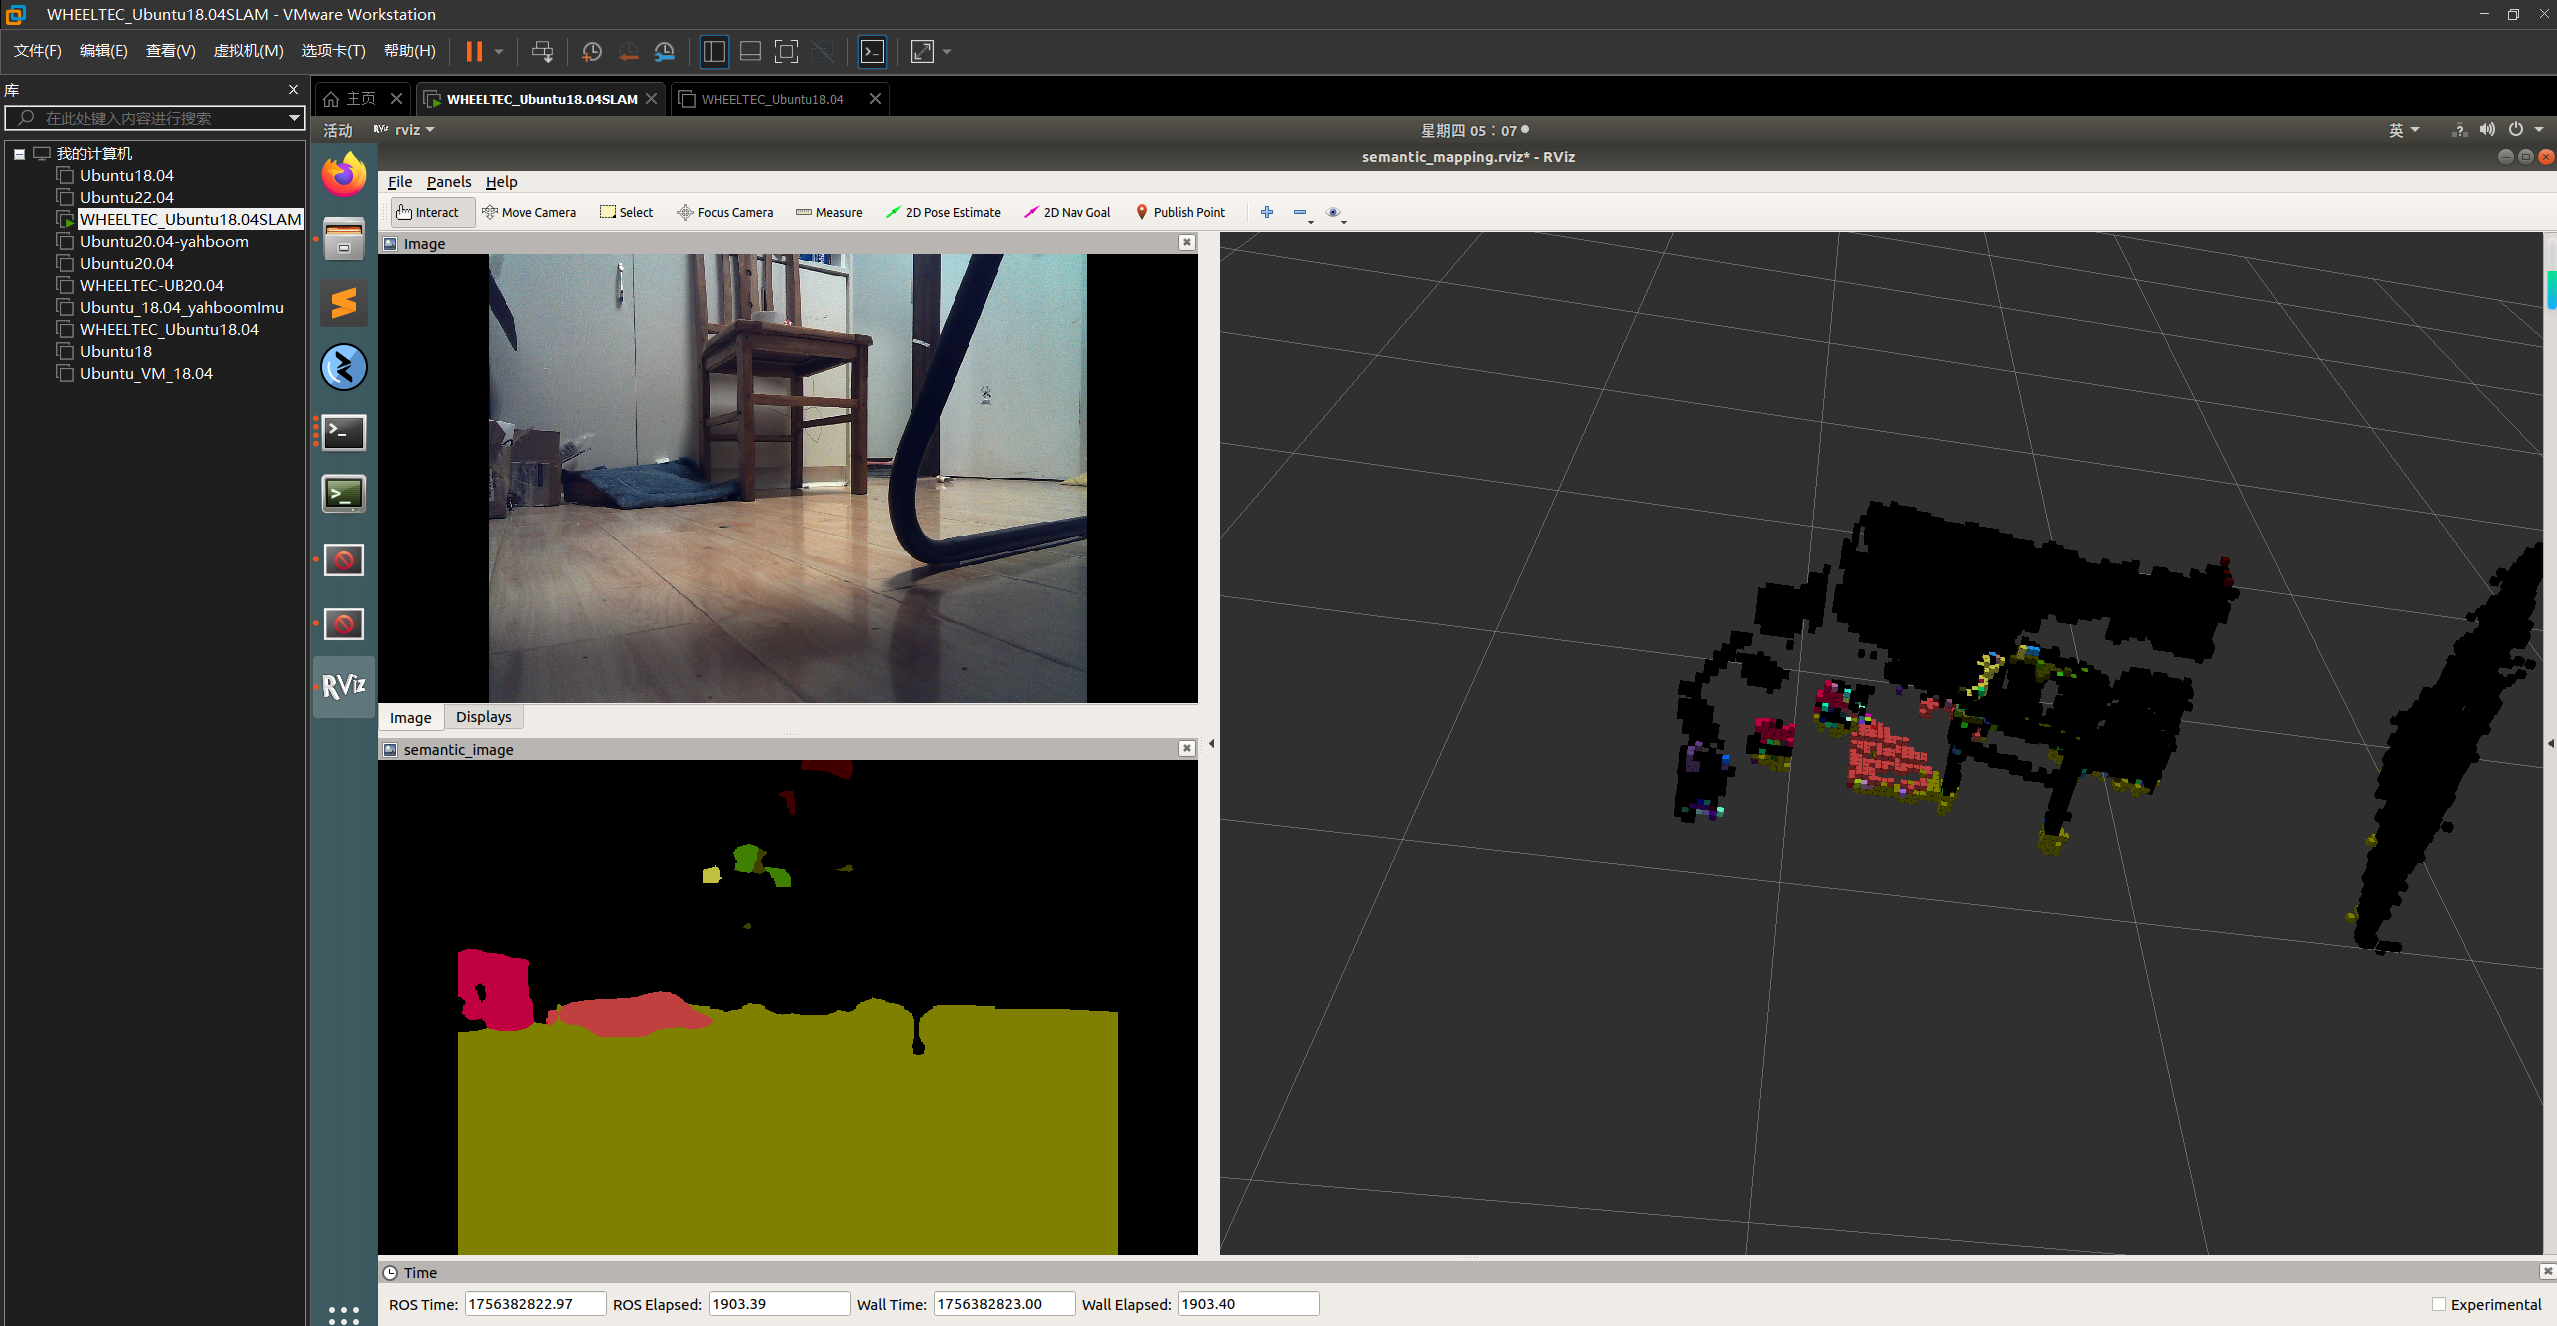This screenshot has width=2557, height=1326.
Task: Open the input language 英 menu
Action: point(2402,130)
